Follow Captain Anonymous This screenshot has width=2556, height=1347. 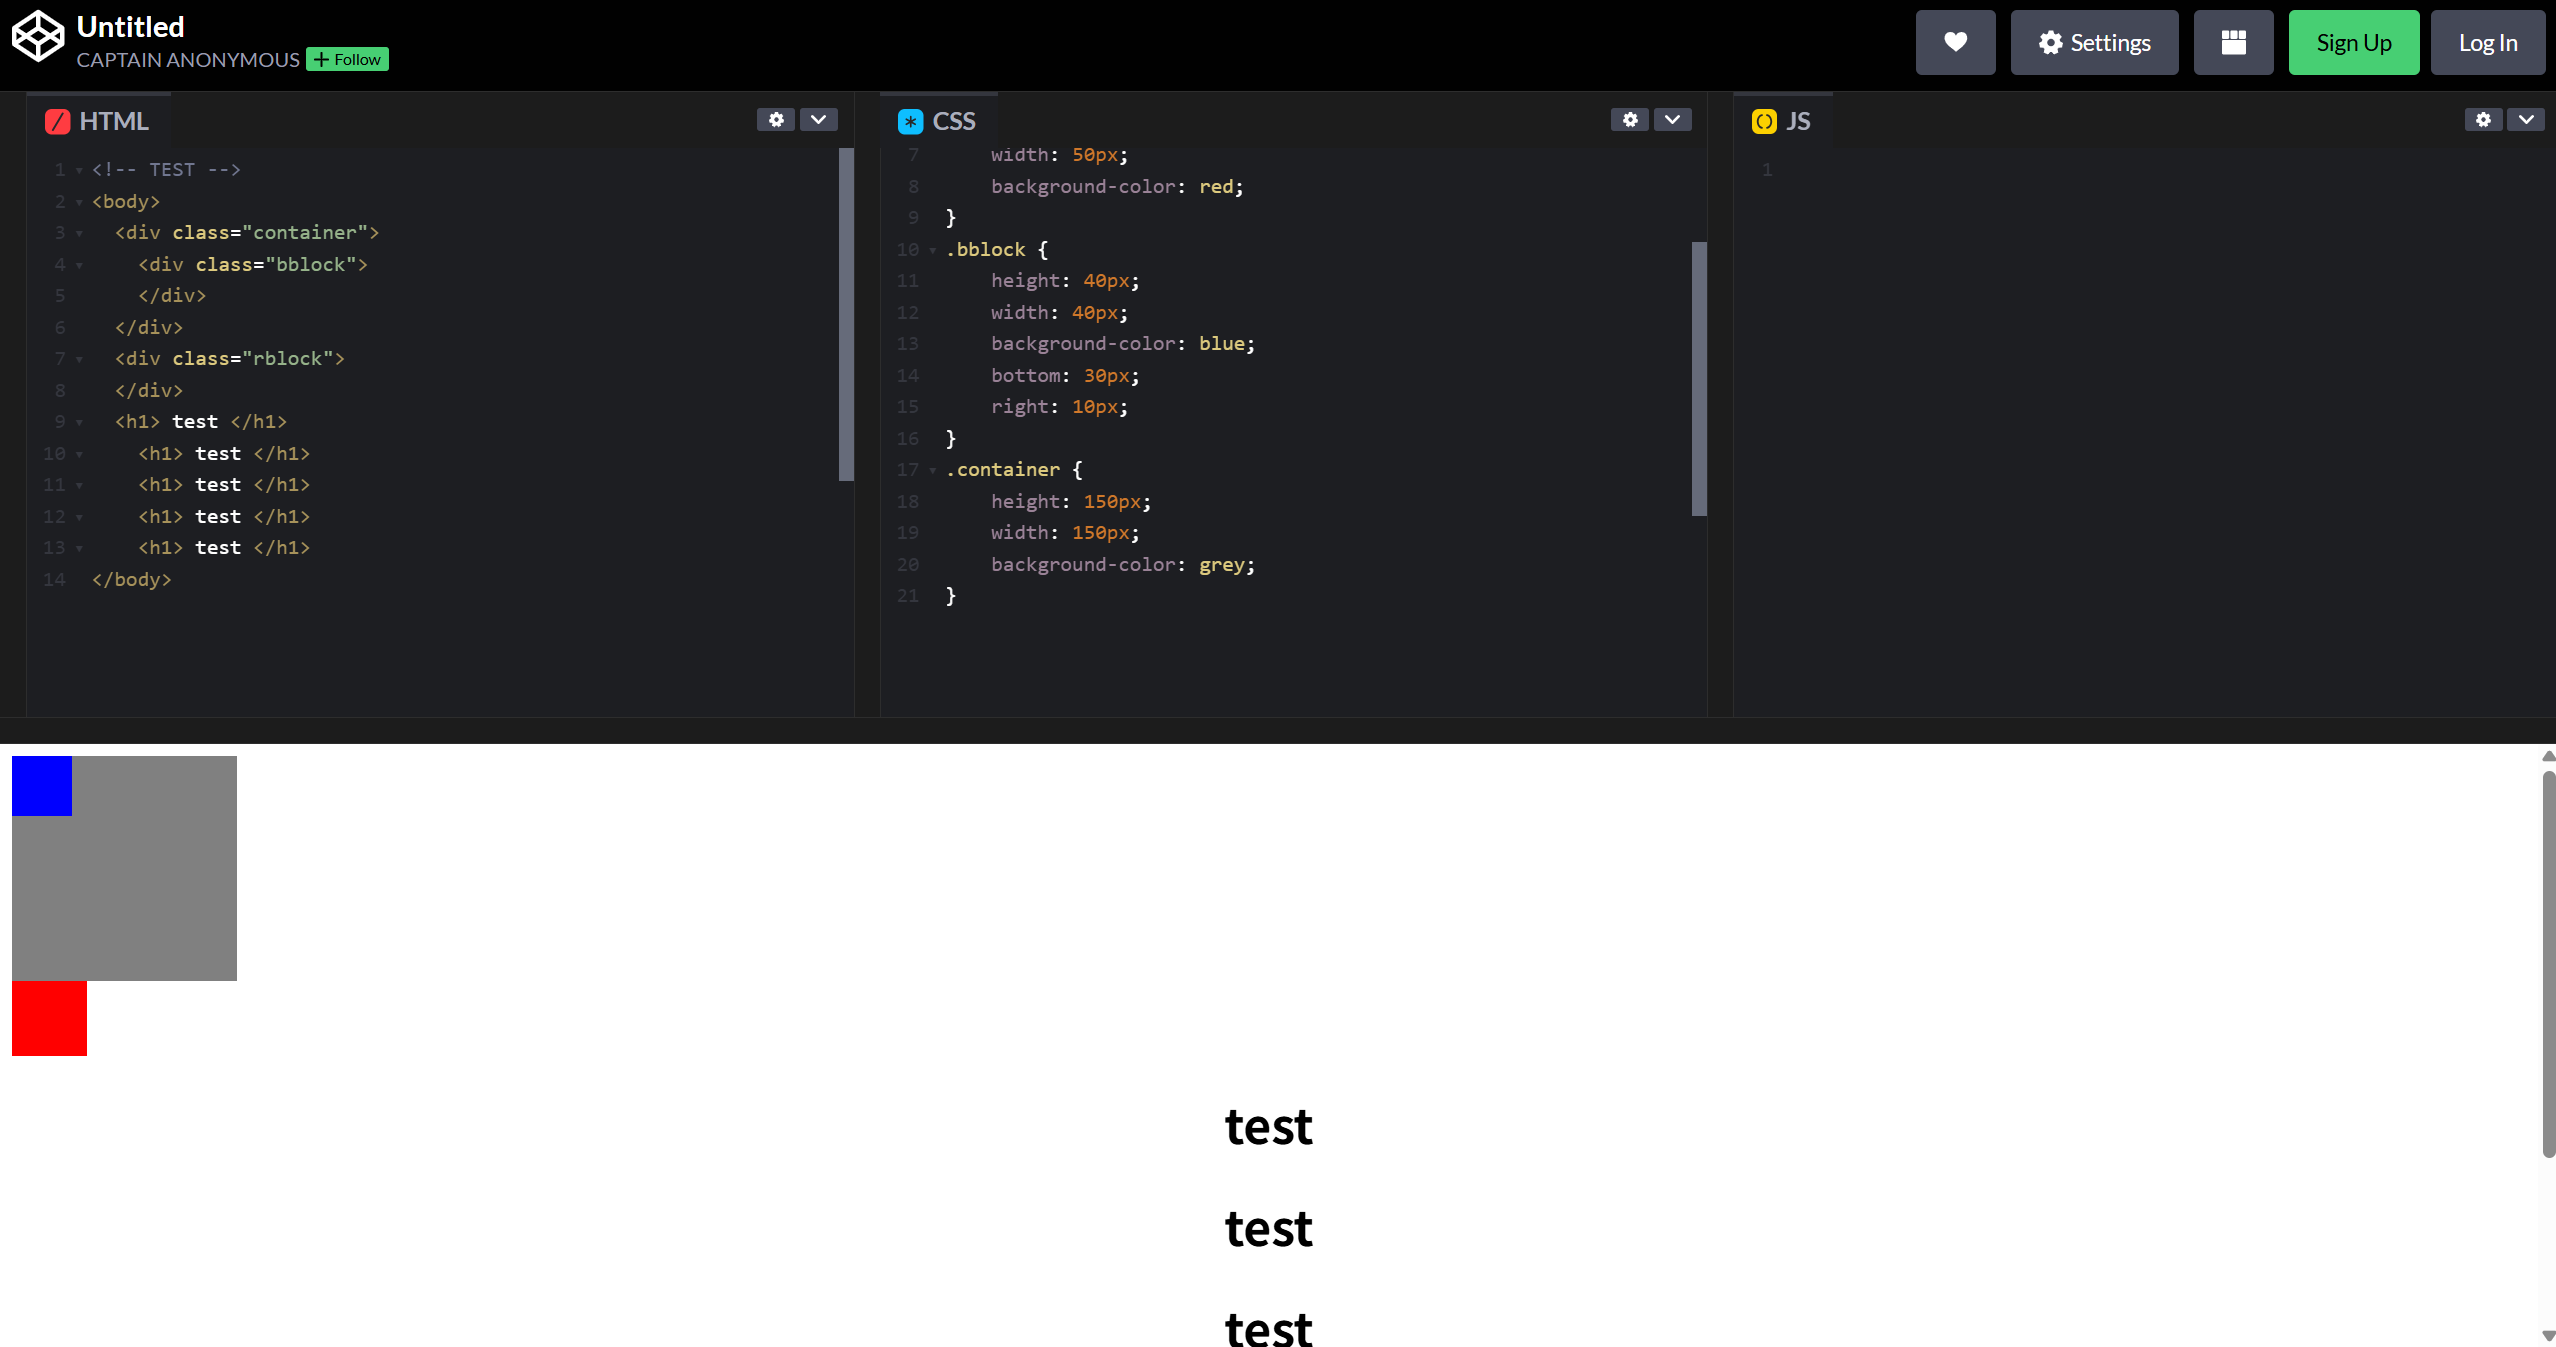tap(347, 60)
